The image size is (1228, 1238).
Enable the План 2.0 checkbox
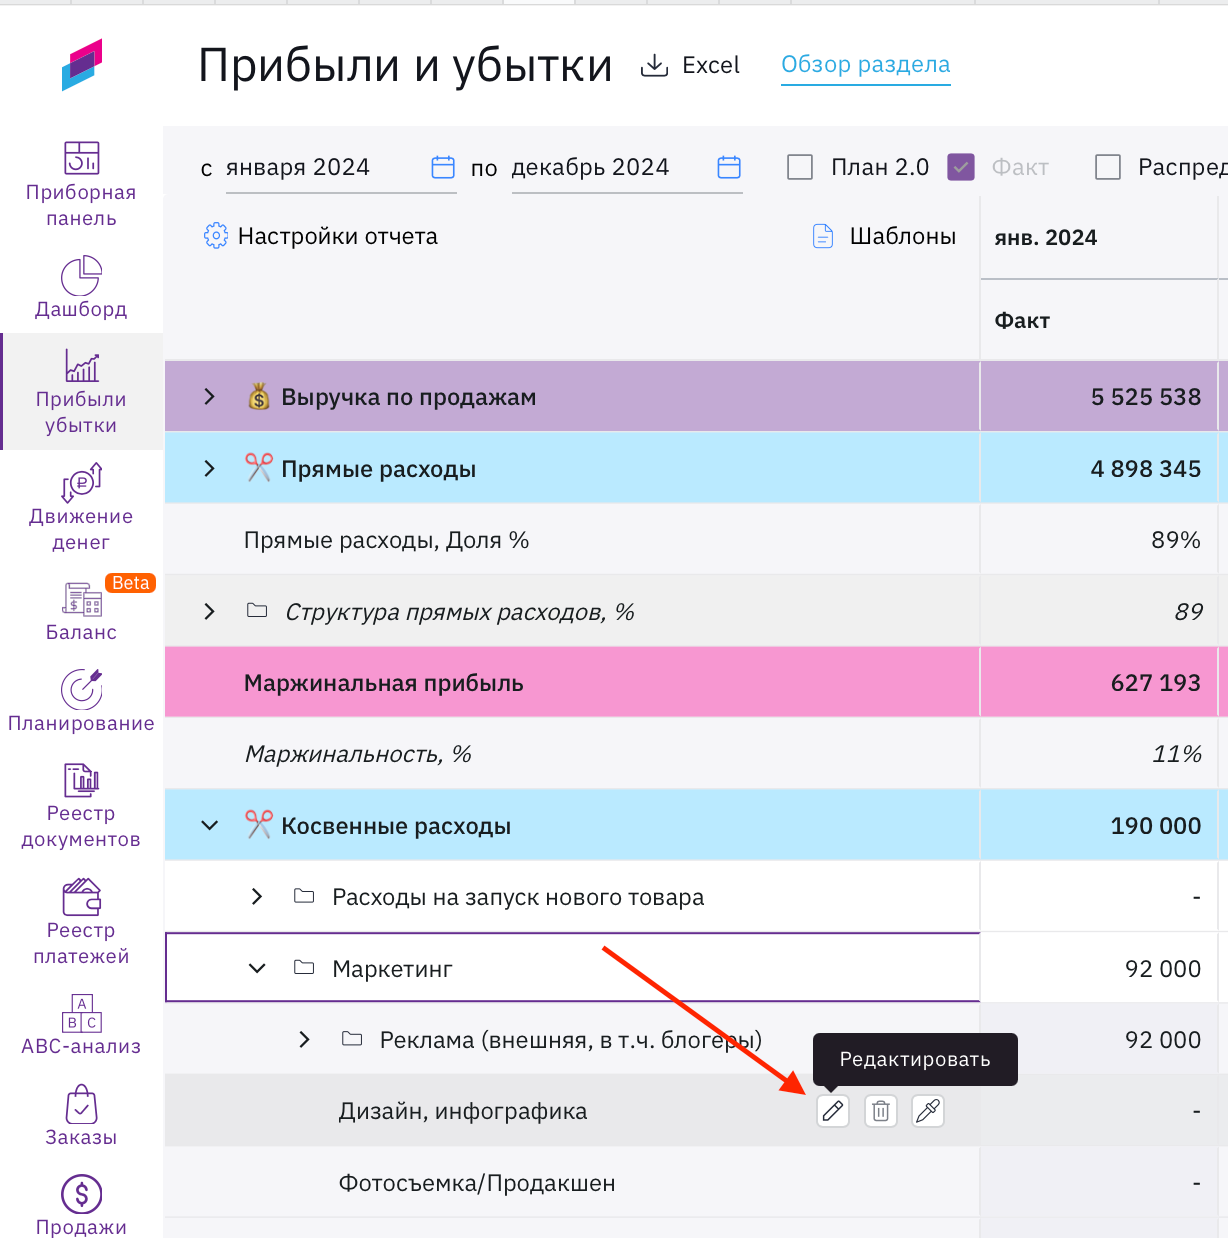point(800,167)
